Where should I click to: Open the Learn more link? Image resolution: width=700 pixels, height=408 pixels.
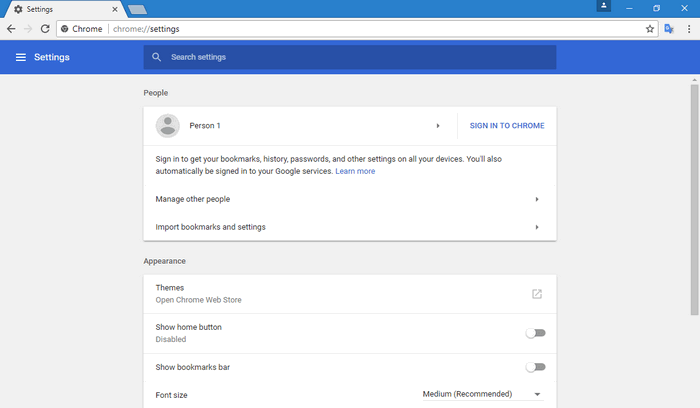tap(355, 171)
